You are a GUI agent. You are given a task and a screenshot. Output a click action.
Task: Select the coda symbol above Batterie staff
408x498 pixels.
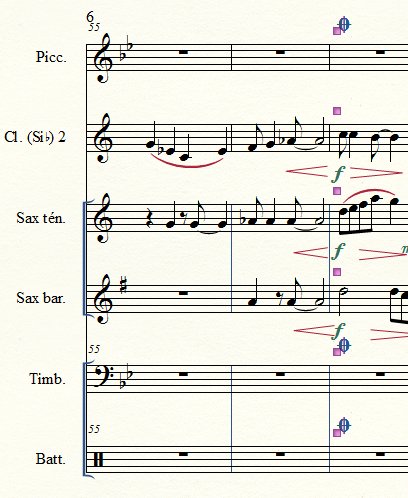tap(345, 425)
